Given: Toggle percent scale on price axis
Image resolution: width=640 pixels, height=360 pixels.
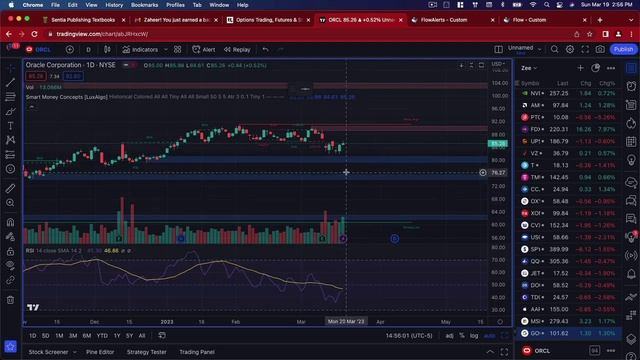Looking at the screenshot, I should click(x=462, y=336).
